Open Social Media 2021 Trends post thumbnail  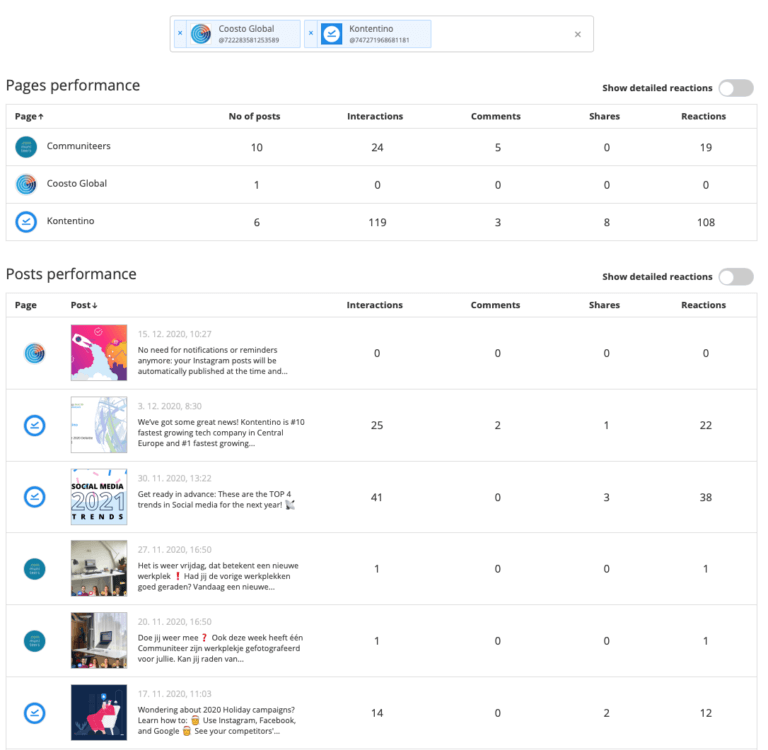click(x=99, y=497)
